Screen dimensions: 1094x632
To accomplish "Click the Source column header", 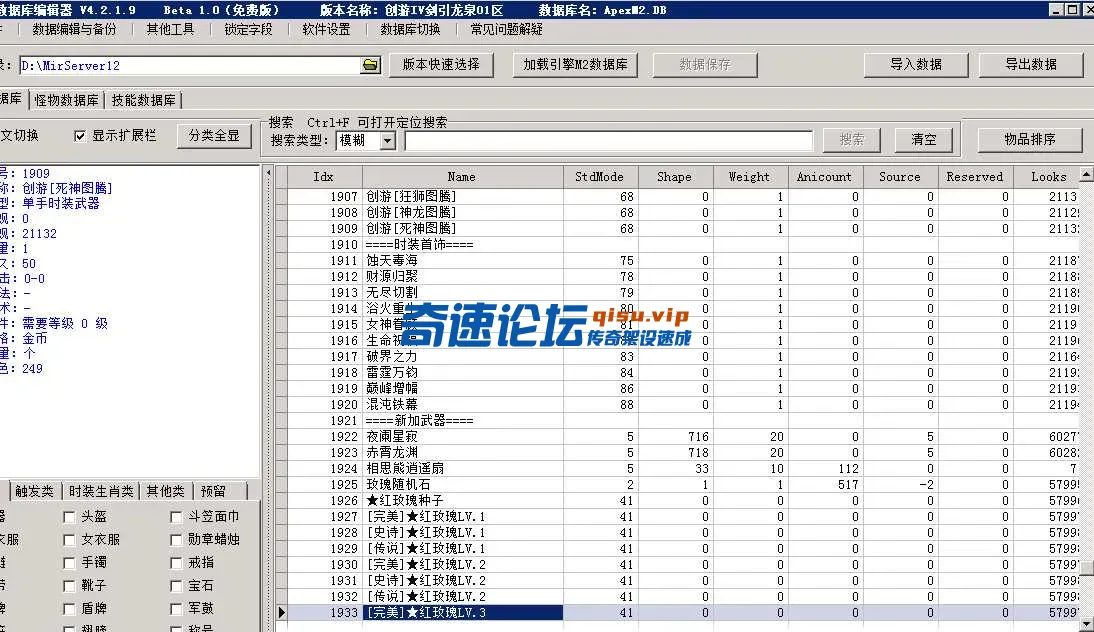I will point(900,177).
